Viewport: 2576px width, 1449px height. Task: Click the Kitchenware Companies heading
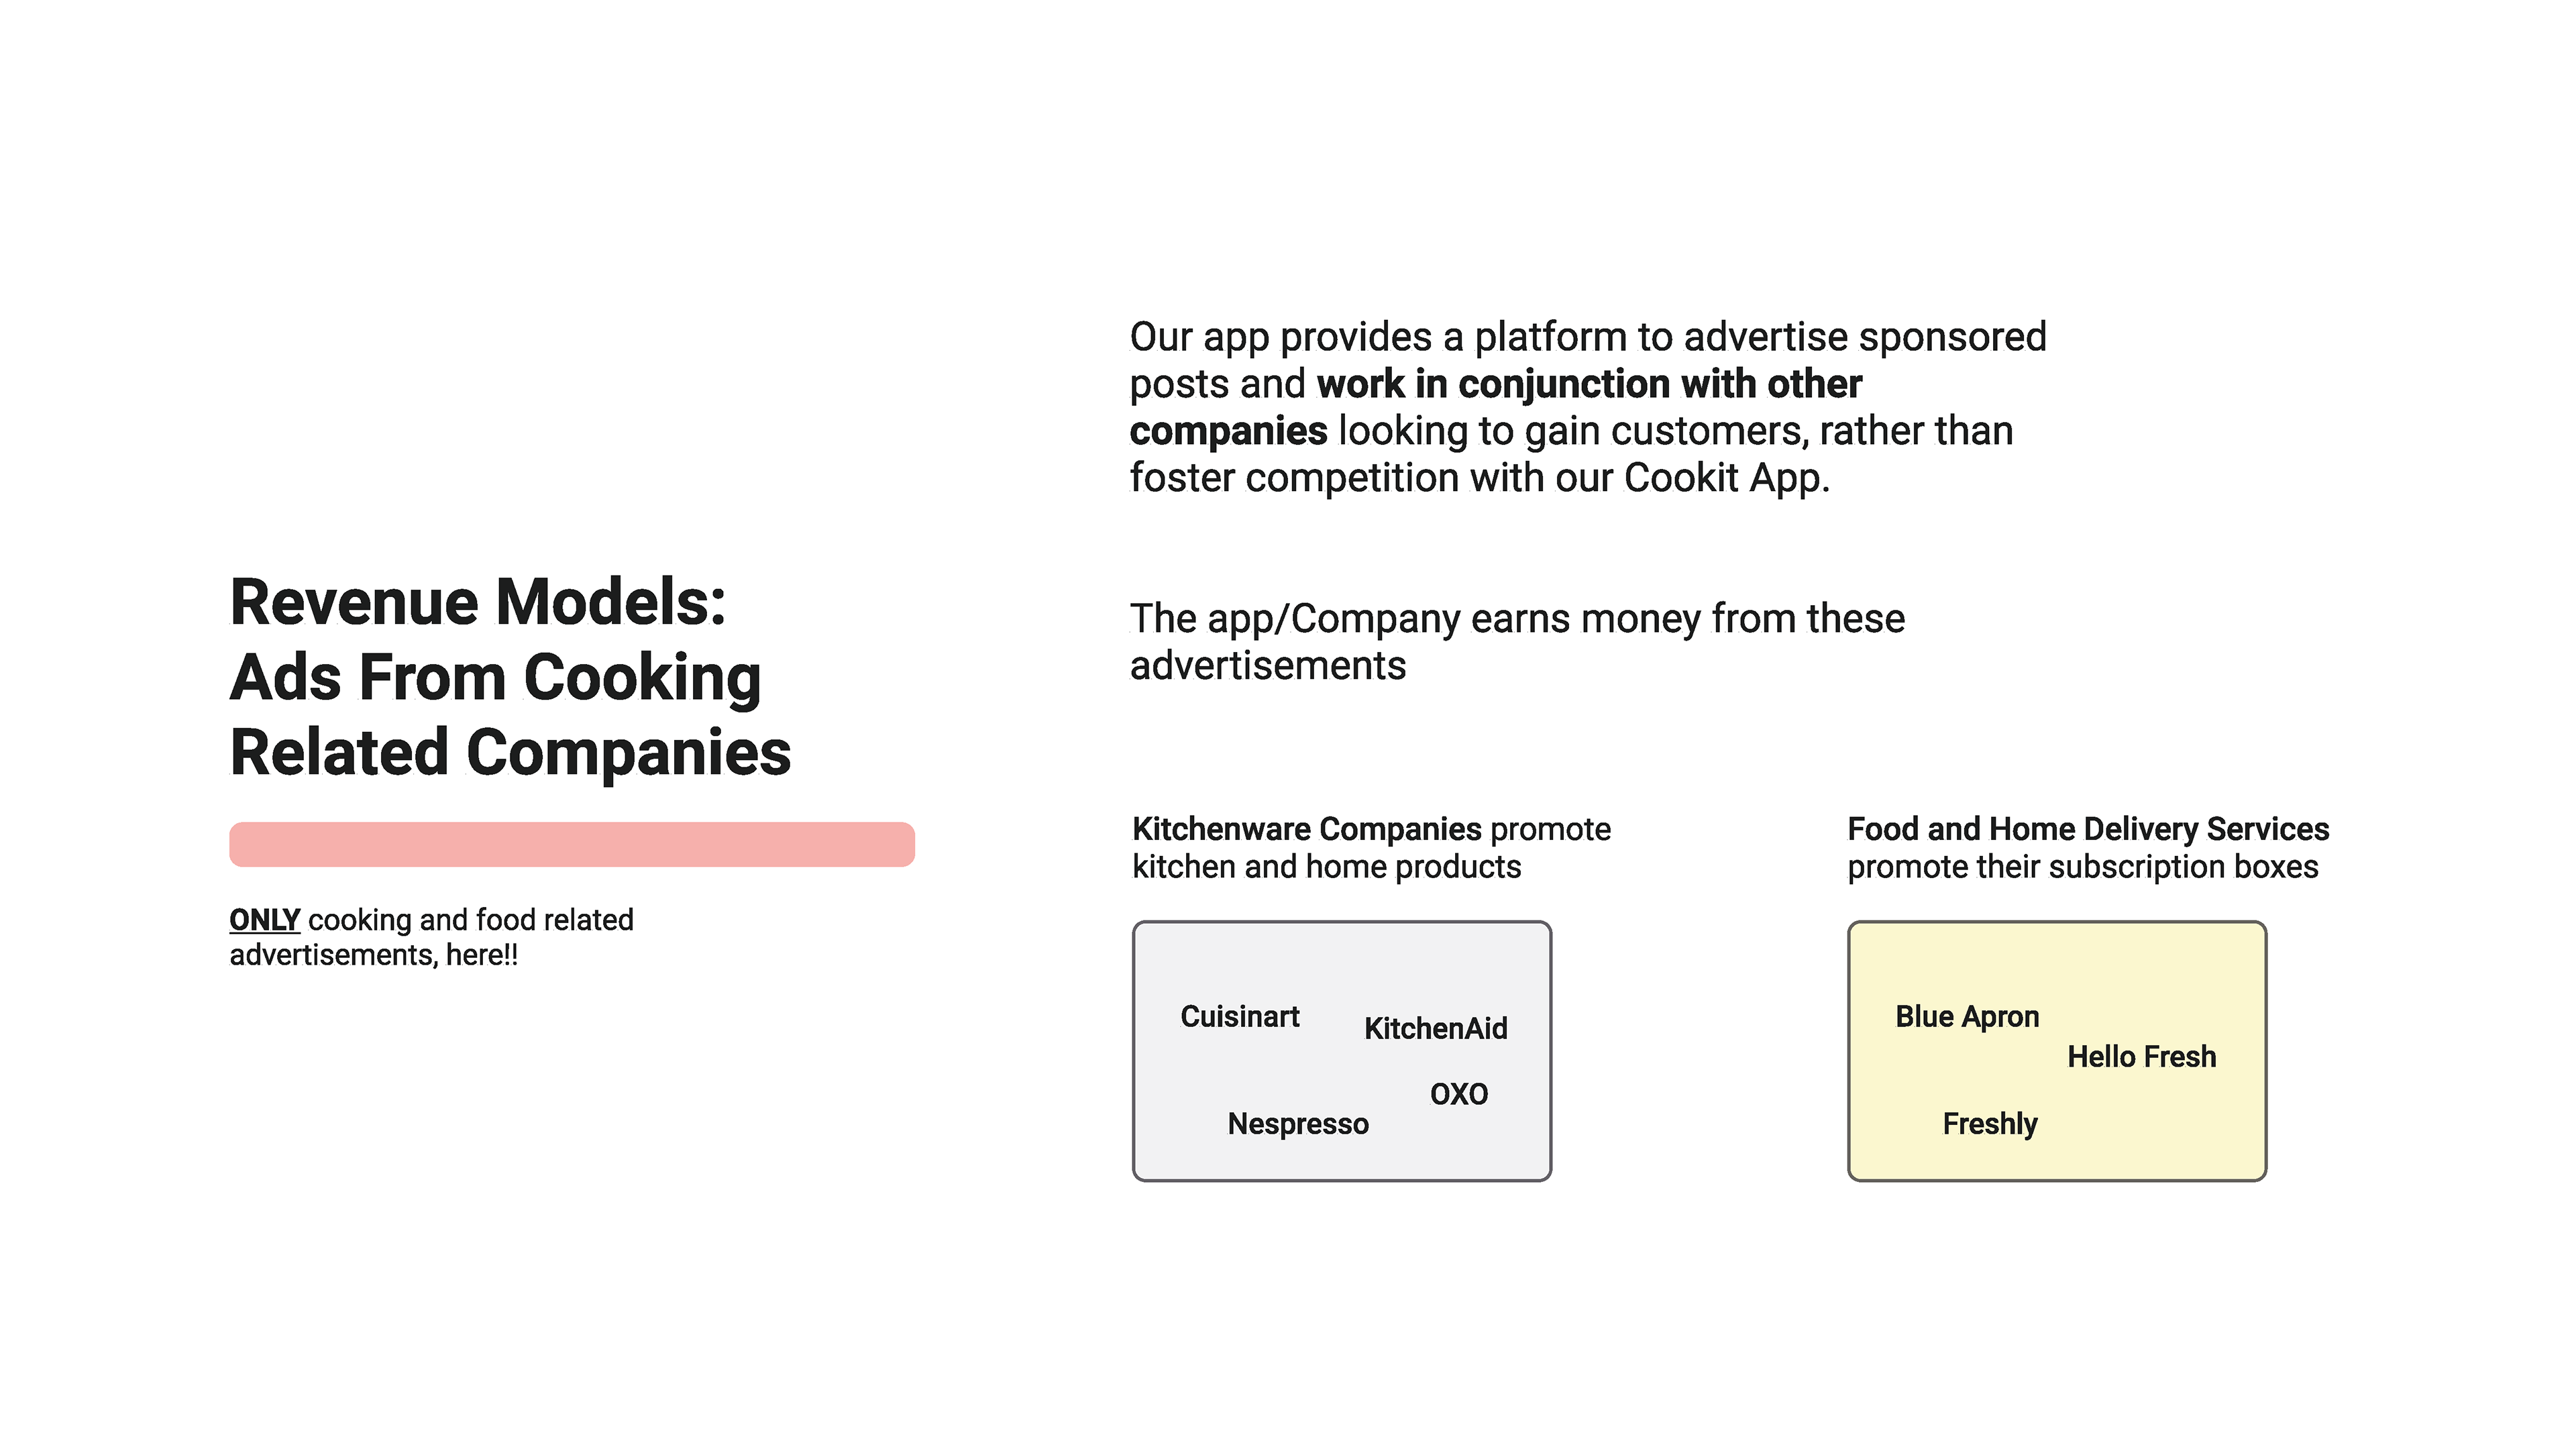1306,829
